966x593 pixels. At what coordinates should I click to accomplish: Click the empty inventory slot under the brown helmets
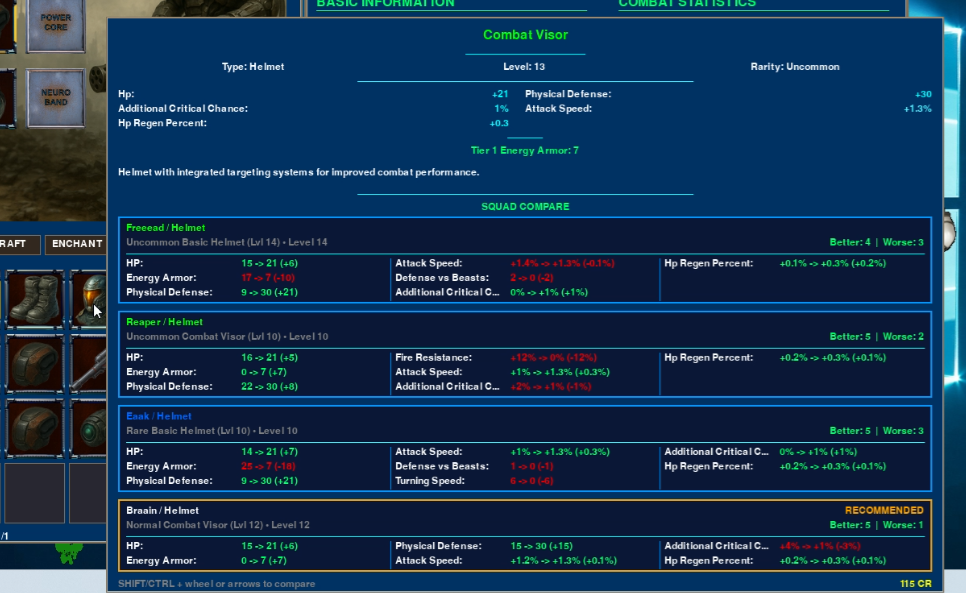(x=35, y=493)
